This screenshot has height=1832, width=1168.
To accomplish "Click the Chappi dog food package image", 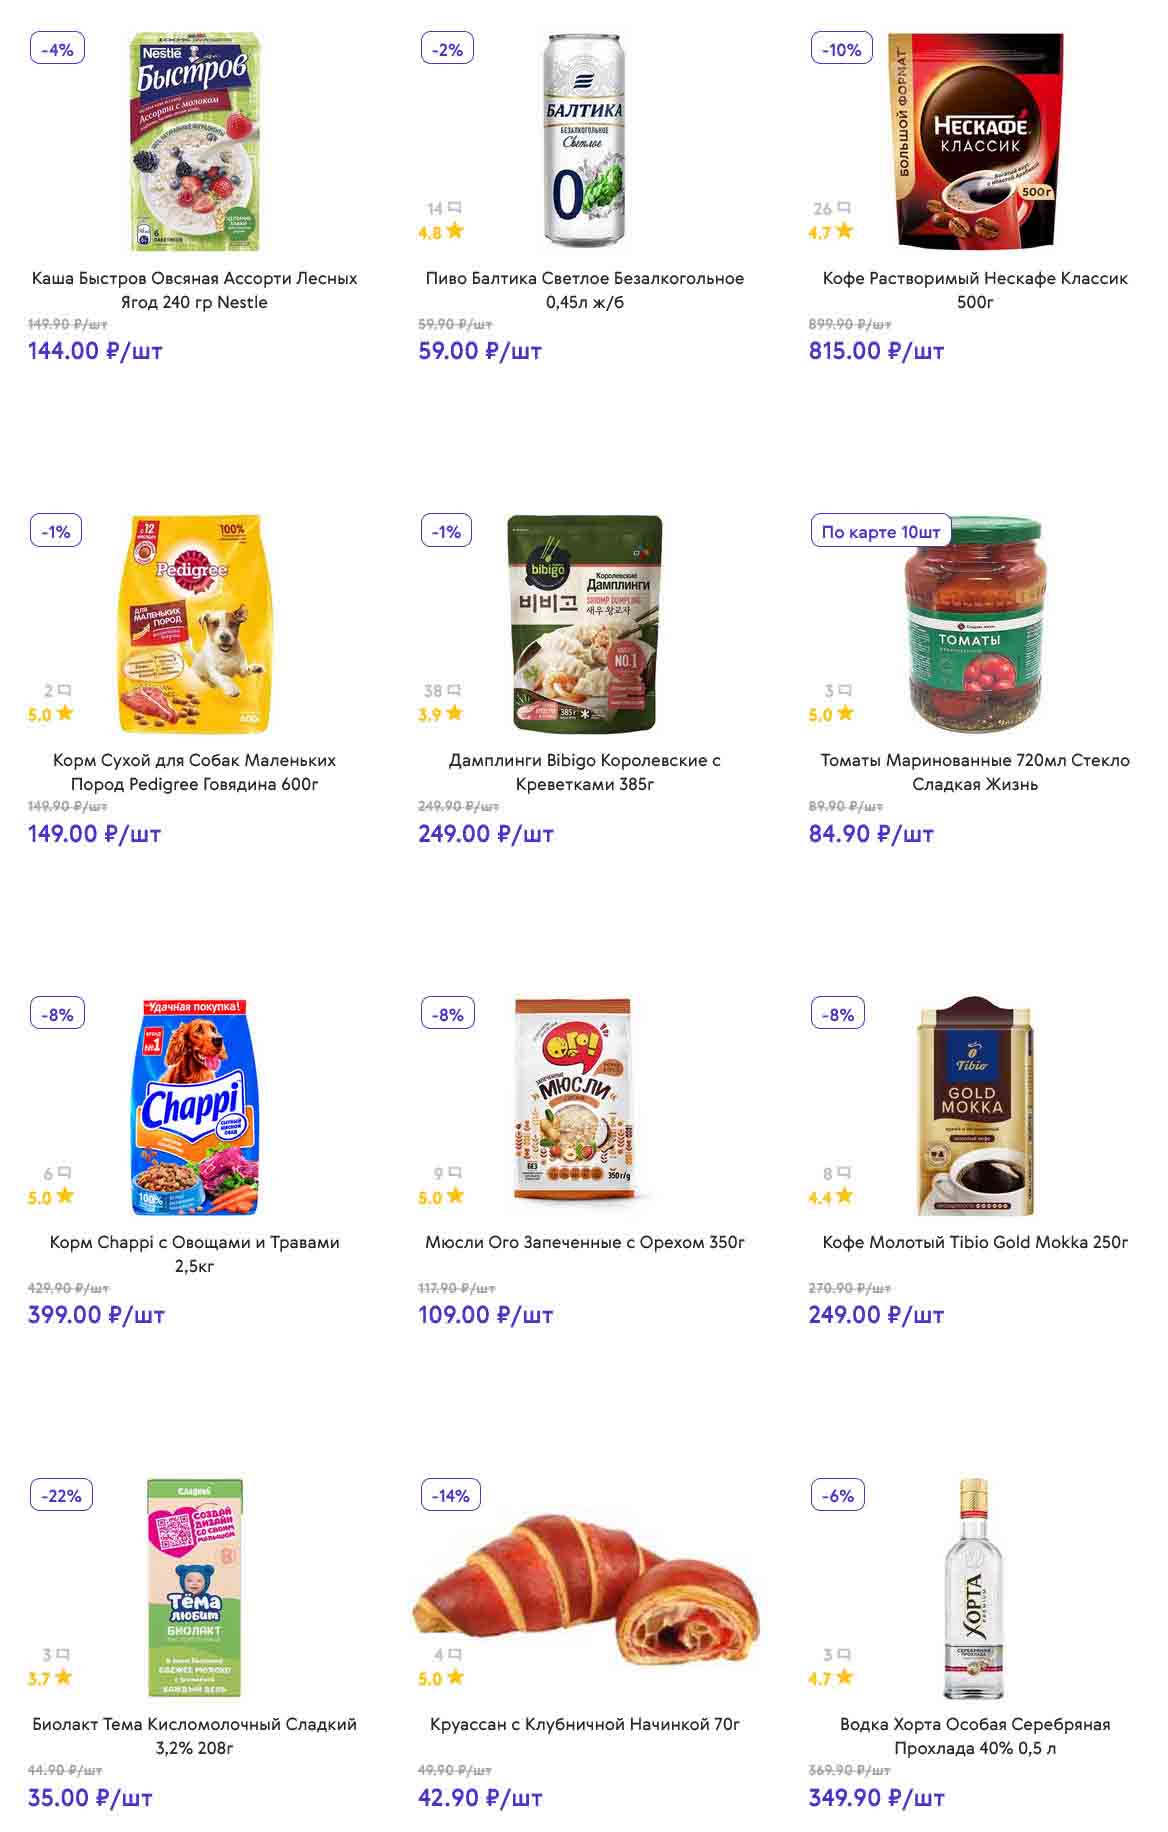I will [x=195, y=1106].
